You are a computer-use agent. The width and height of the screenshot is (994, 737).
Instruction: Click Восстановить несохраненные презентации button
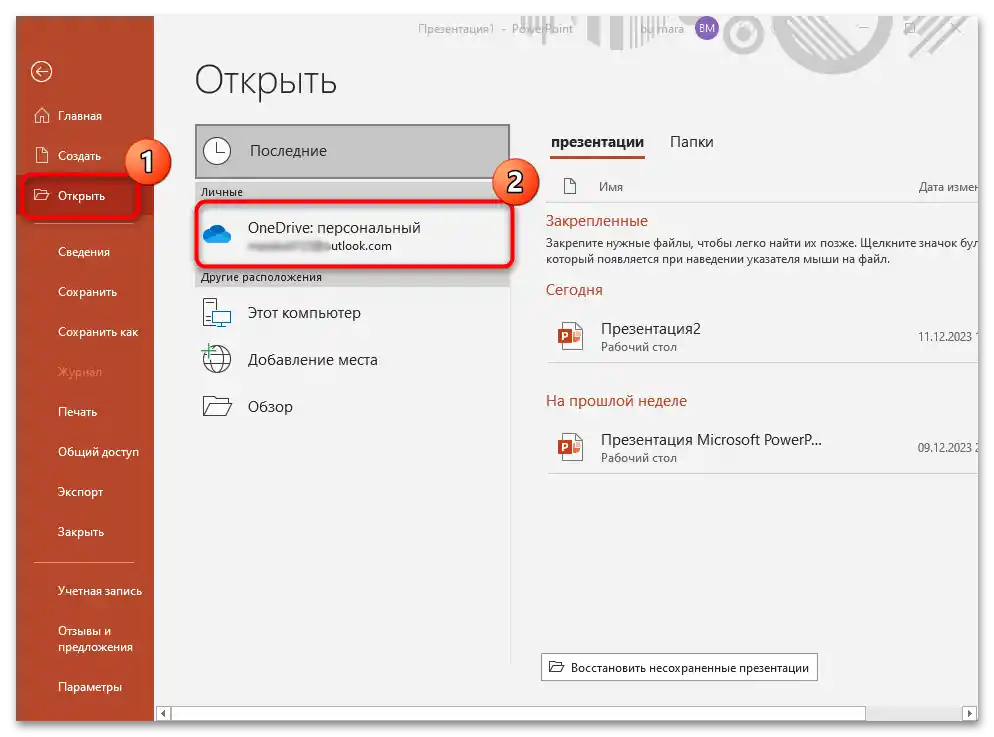[679, 666]
